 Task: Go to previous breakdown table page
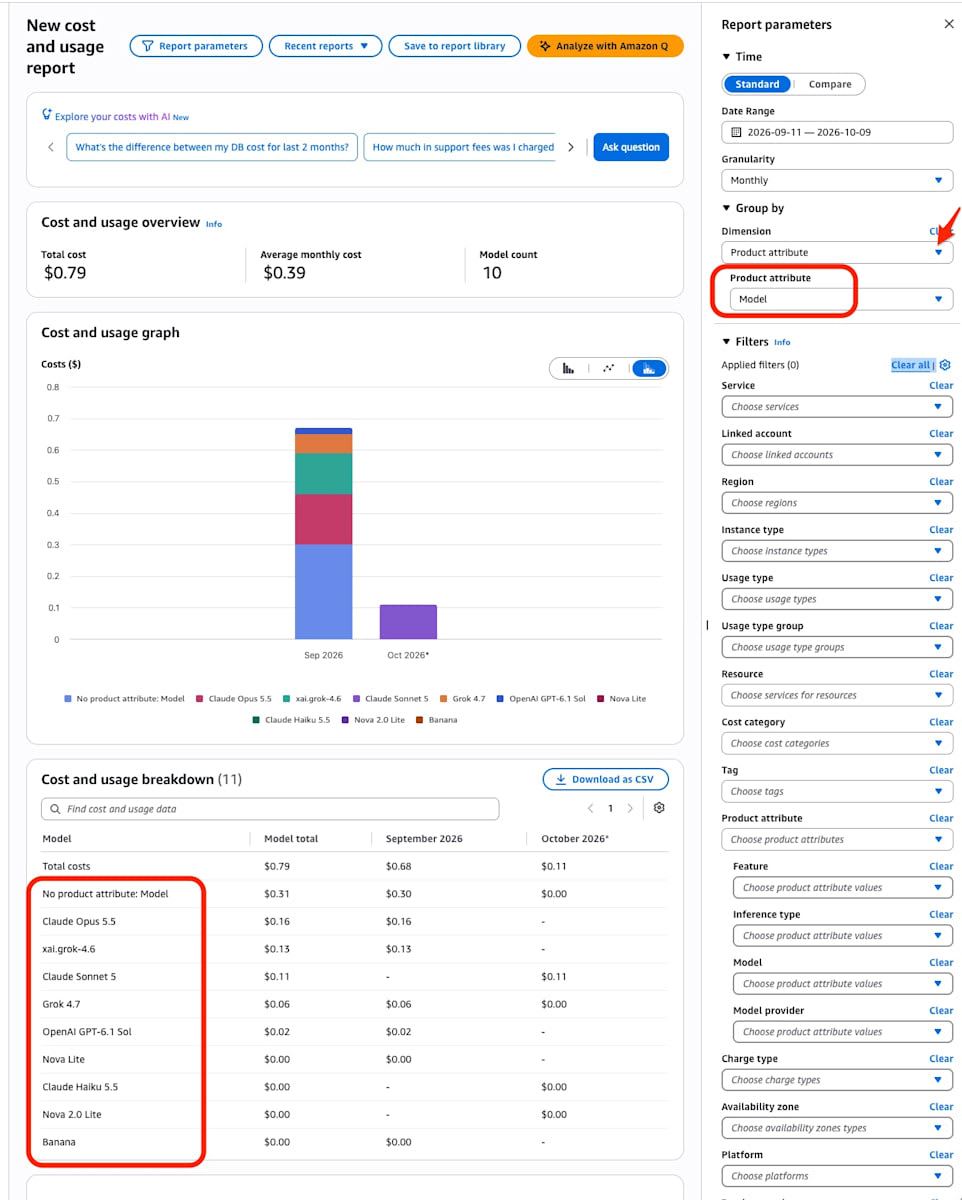click(x=590, y=808)
